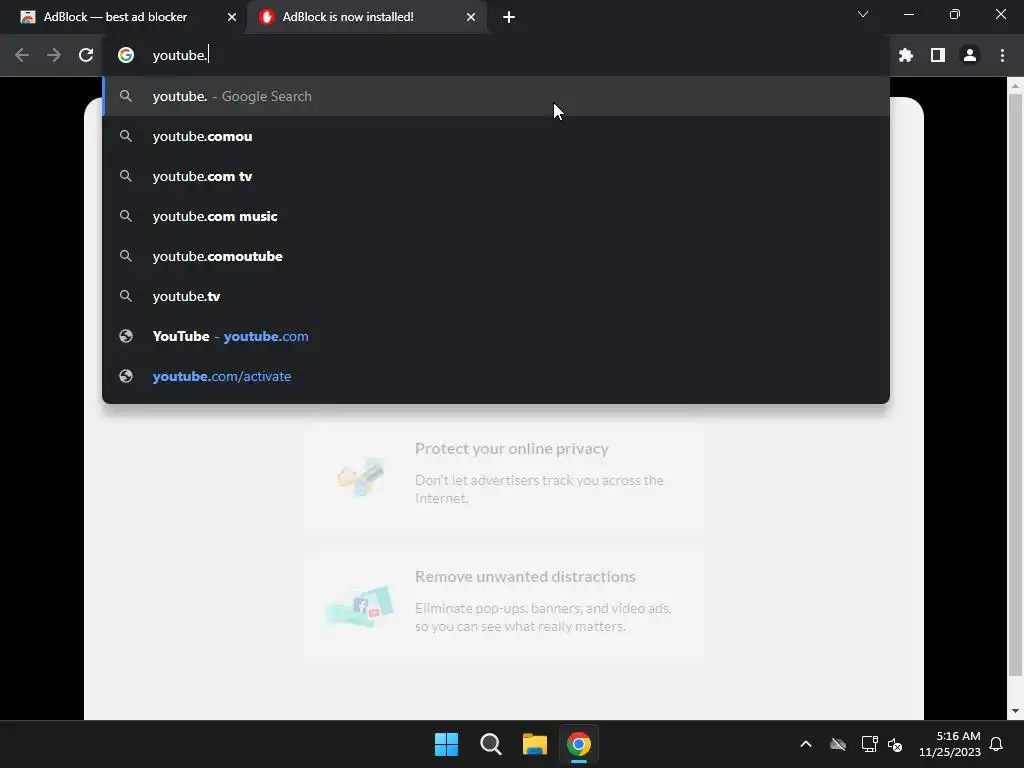The height and width of the screenshot is (768, 1024).
Task: Click search icon beside 'youtube.comou'
Action: tap(126, 136)
